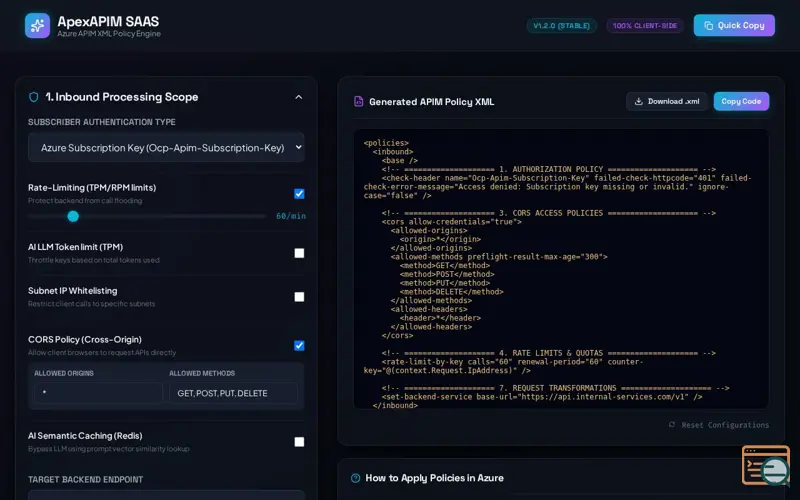Image resolution: width=800 pixels, height=500 pixels.
Task: Click the Allowed Methods input field
Action: [233, 393]
